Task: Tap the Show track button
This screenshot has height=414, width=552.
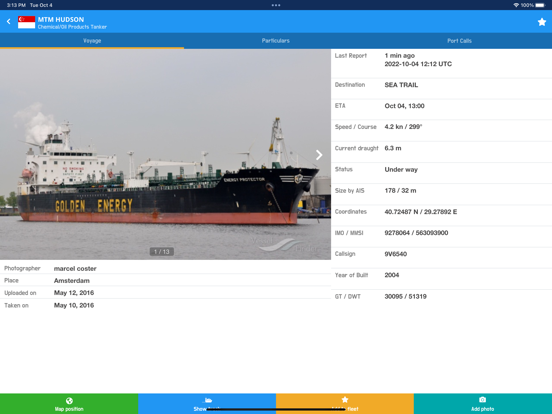Action: (207, 404)
